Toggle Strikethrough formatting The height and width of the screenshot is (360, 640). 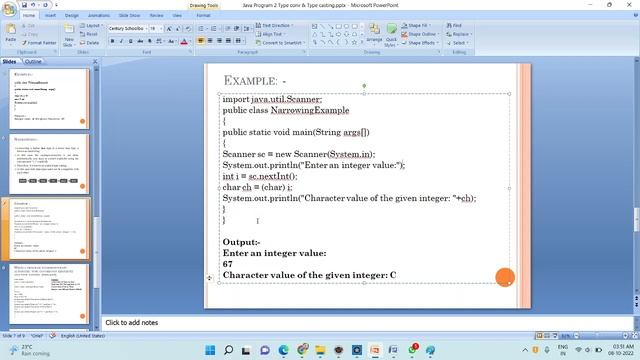140,41
